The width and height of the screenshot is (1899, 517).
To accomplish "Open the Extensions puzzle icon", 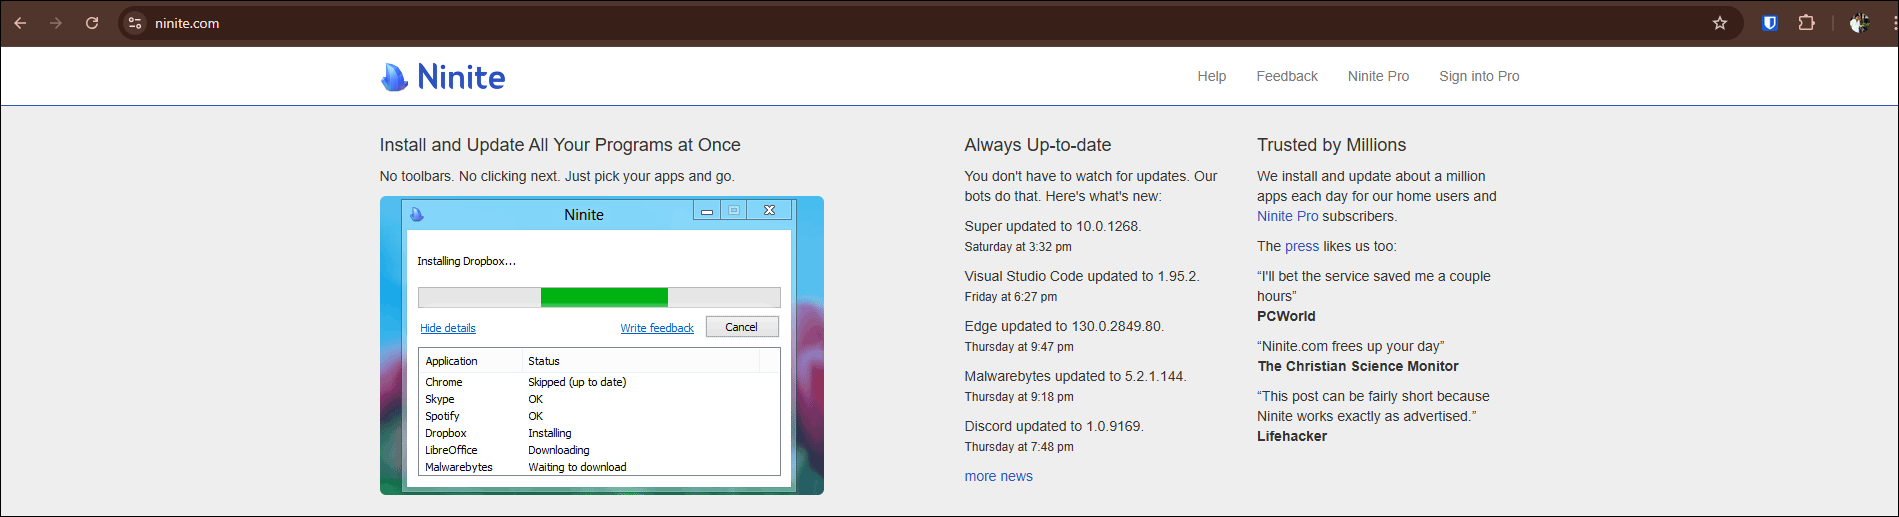I will pos(1806,23).
